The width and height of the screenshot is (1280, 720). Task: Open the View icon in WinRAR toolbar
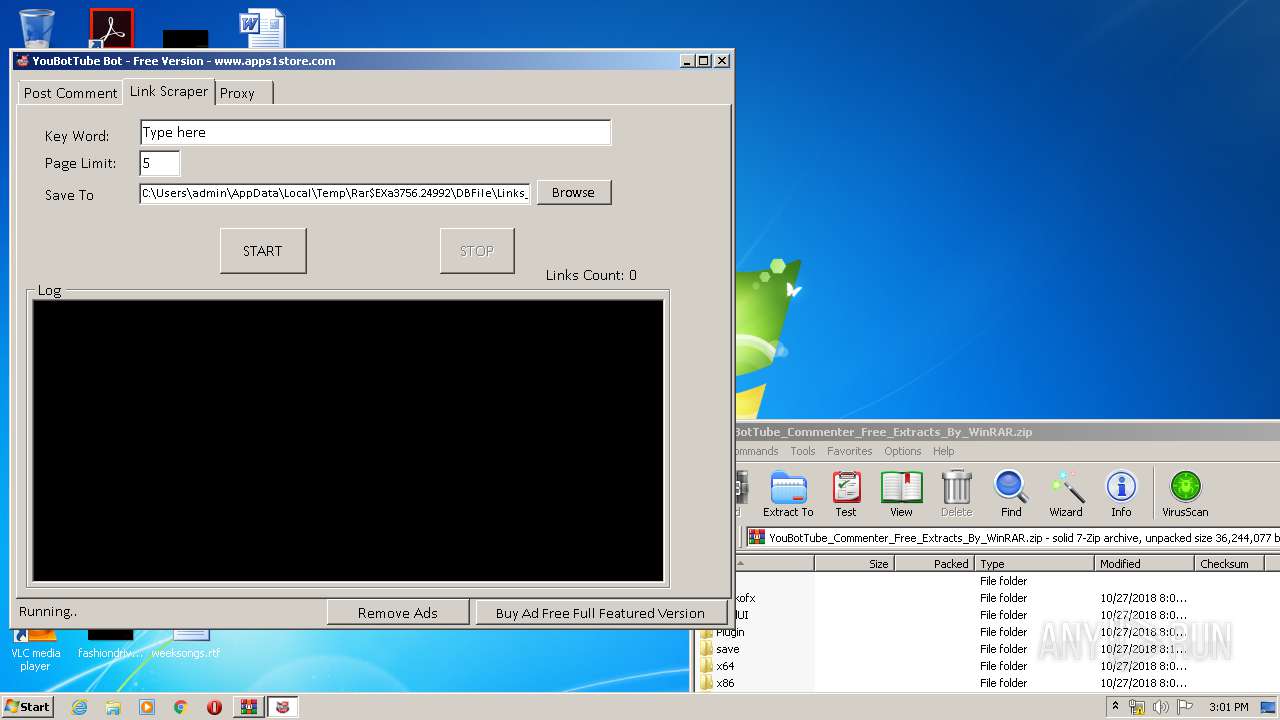click(x=901, y=494)
